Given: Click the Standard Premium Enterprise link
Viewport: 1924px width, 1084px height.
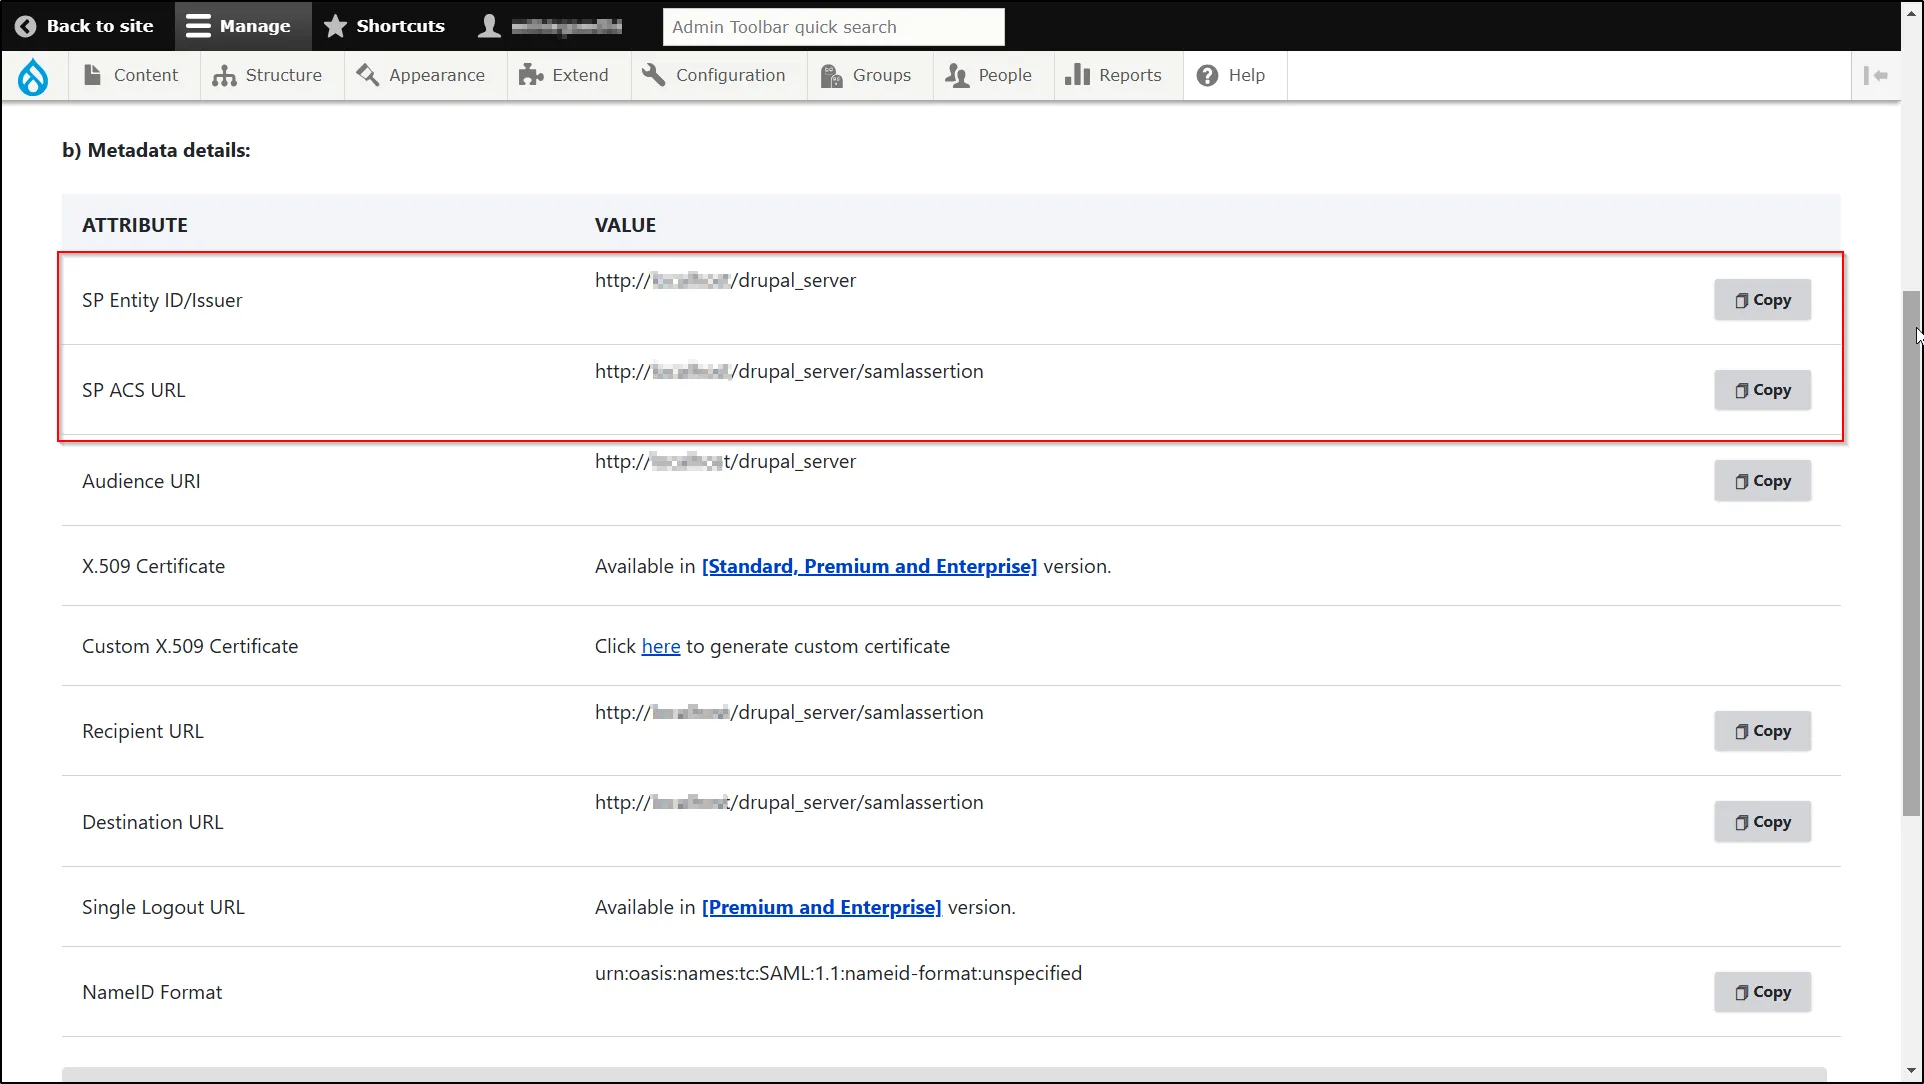Looking at the screenshot, I should pos(868,564).
